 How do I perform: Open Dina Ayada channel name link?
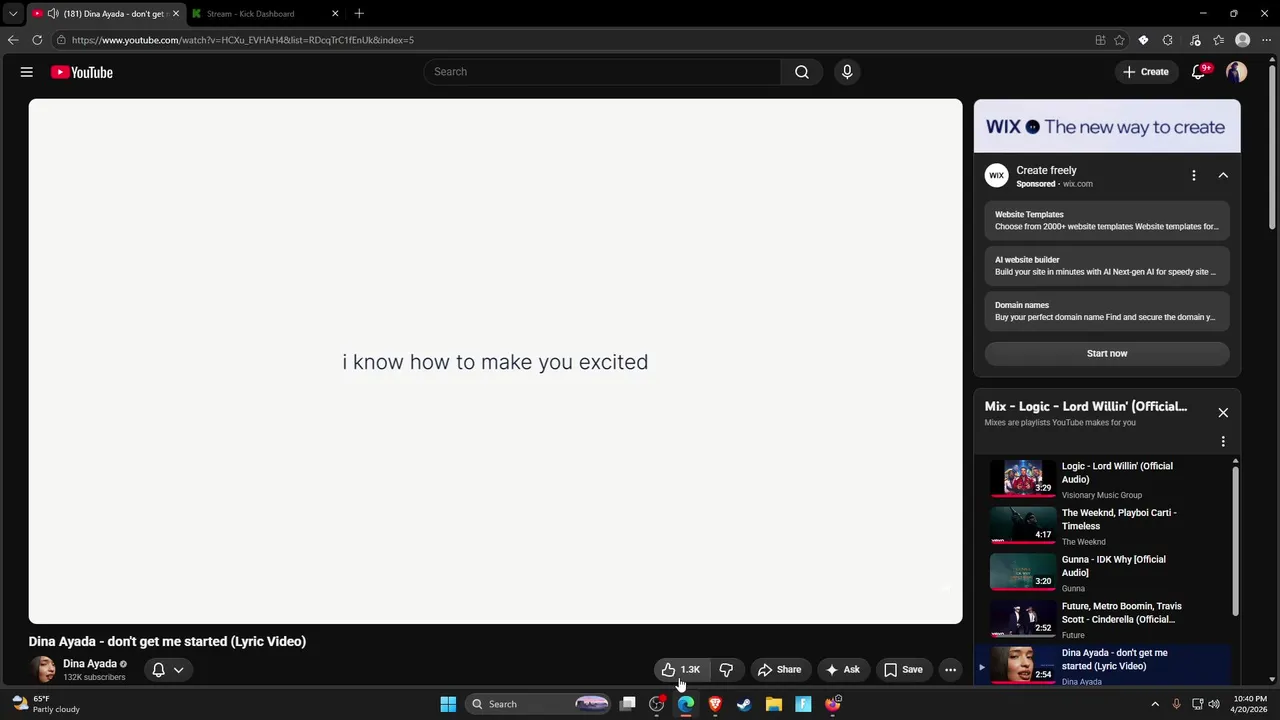pos(90,664)
